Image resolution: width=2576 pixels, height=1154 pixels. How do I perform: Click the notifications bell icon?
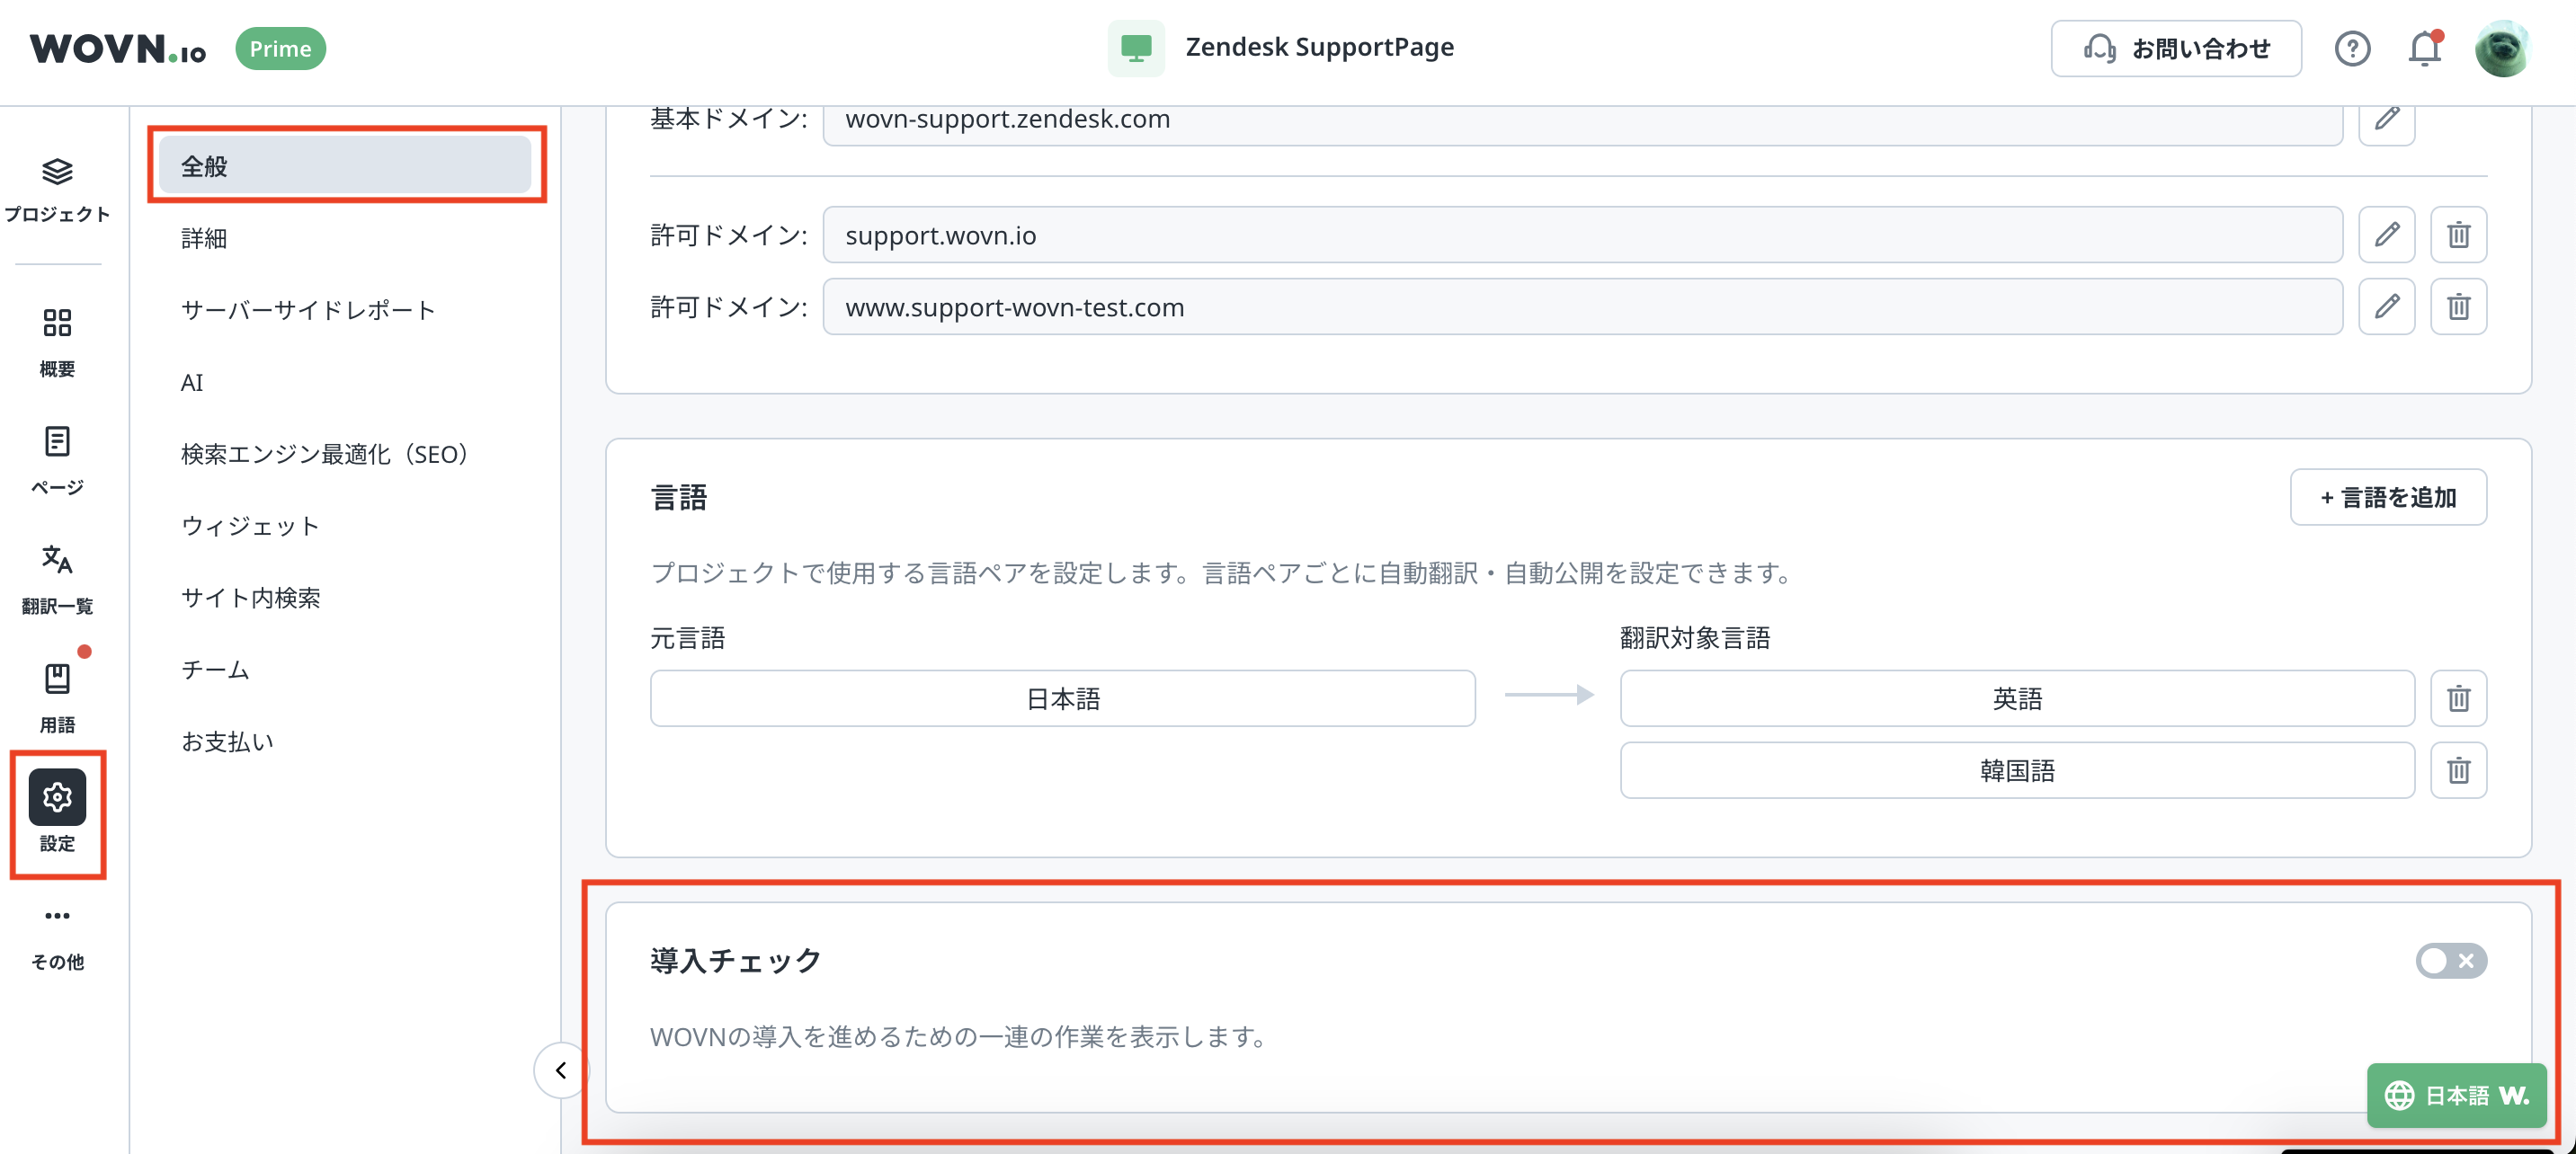2424,48
